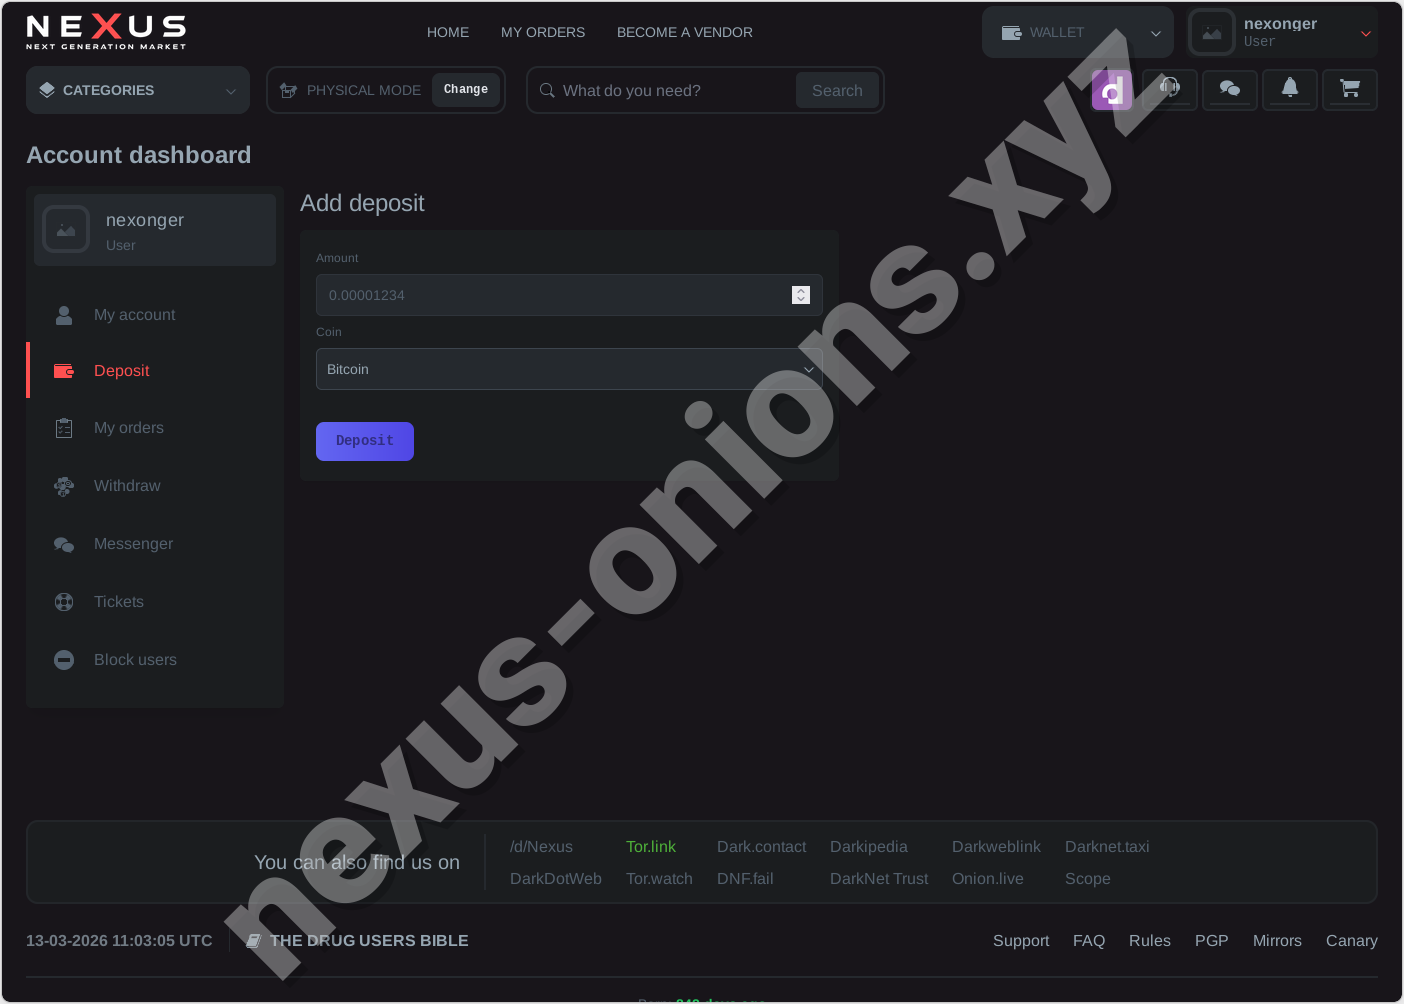The width and height of the screenshot is (1404, 1004).
Task: Open the Canary footer link
Action: 1352,941
